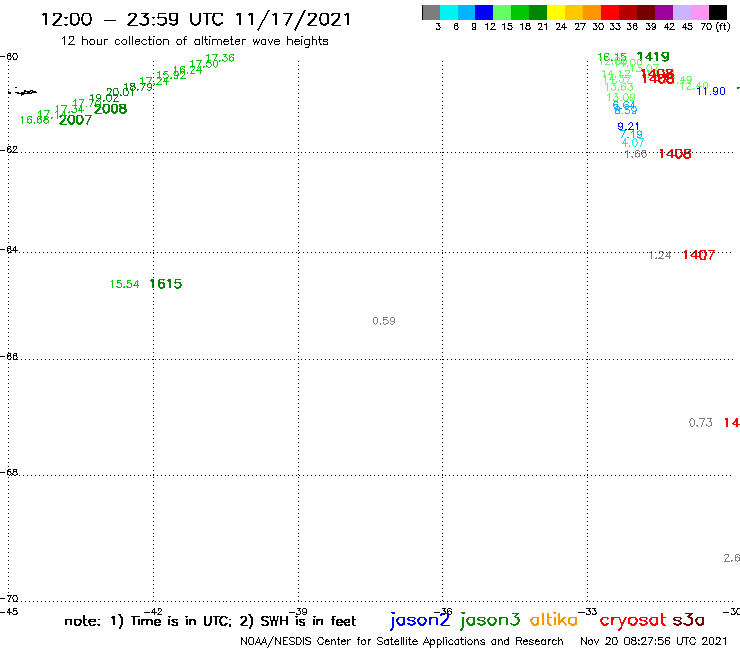
Task: Click the '12:00 – 23:59 UTC 11/17/2021' title
Action: tap(196, 20)
